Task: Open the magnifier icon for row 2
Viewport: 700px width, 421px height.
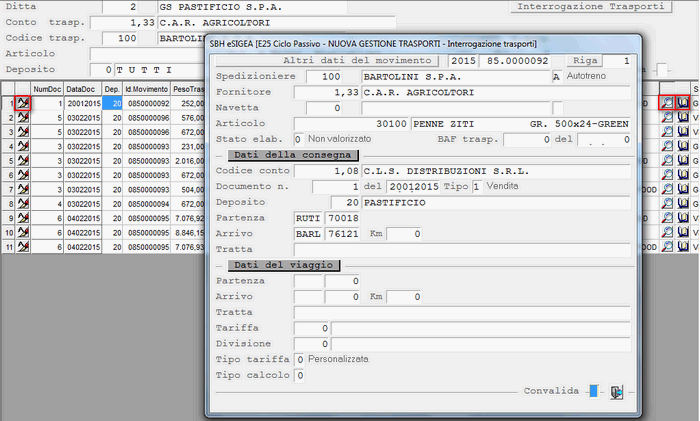Action: [x=667, y=117]
